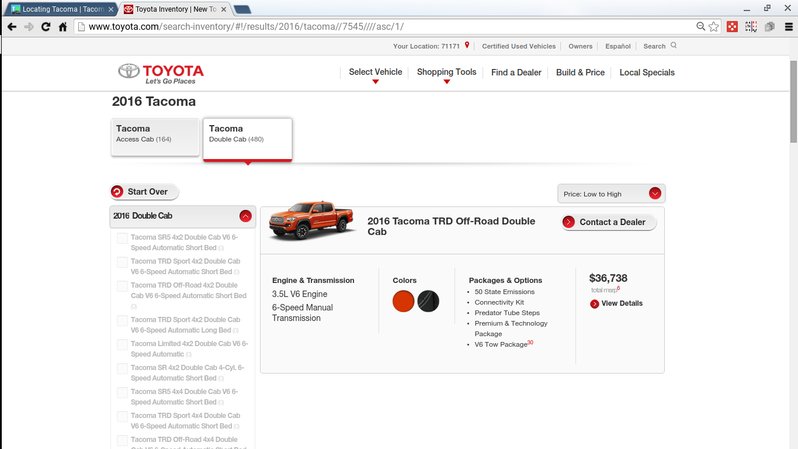Click the Start Over red circular arrow icon
The height and width of the screenshot is (449, 798).
coord(117,191)
